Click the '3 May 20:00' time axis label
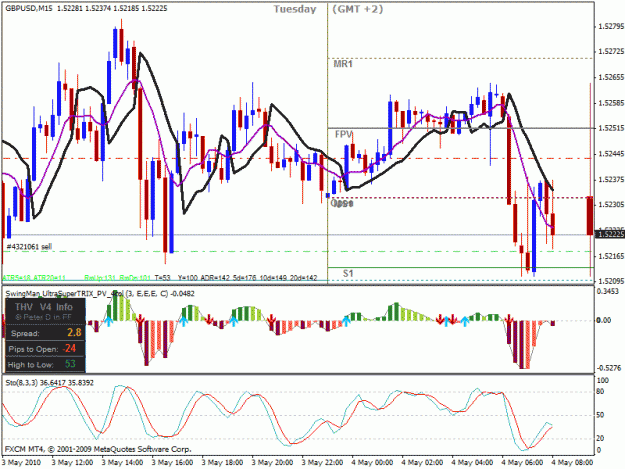Viewport: 625px width, 469px height. [x=273, y=463]
